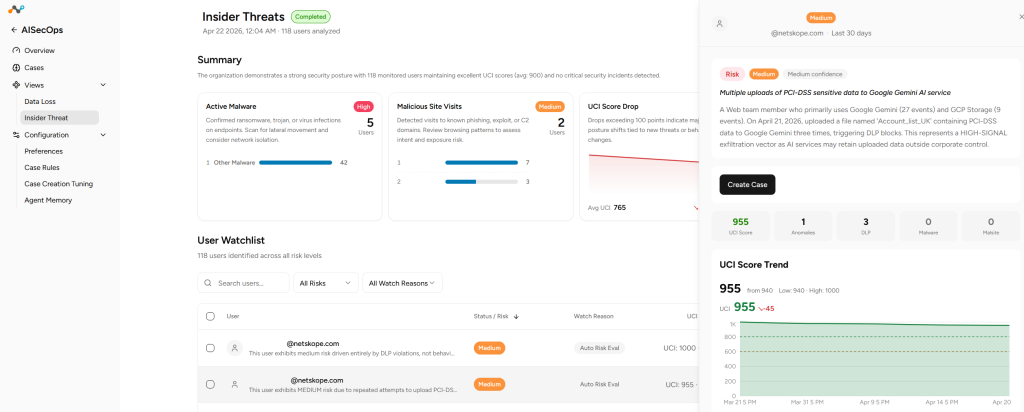Click the Views icon in sidebar
The width and height of the screenshot is (1024, 412).
(16, 85)
